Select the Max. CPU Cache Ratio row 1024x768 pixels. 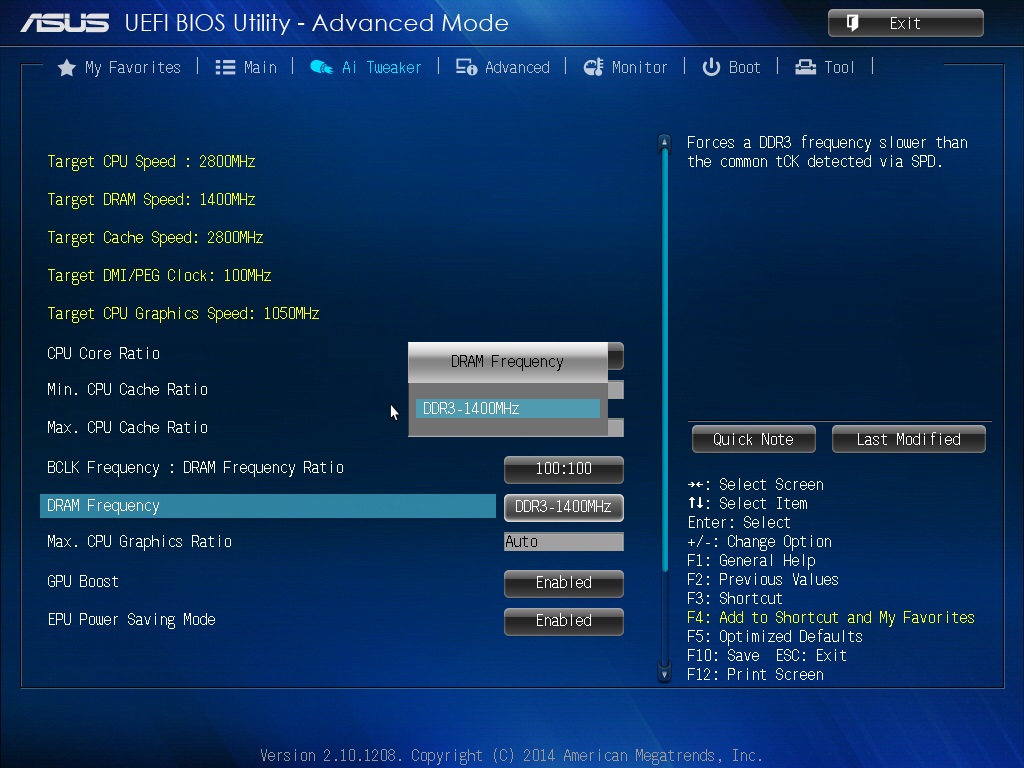click(127, 428)
